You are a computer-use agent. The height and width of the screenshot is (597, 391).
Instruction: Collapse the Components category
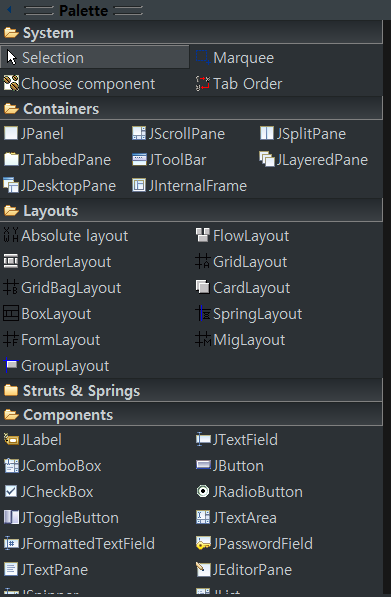point(191,415)
